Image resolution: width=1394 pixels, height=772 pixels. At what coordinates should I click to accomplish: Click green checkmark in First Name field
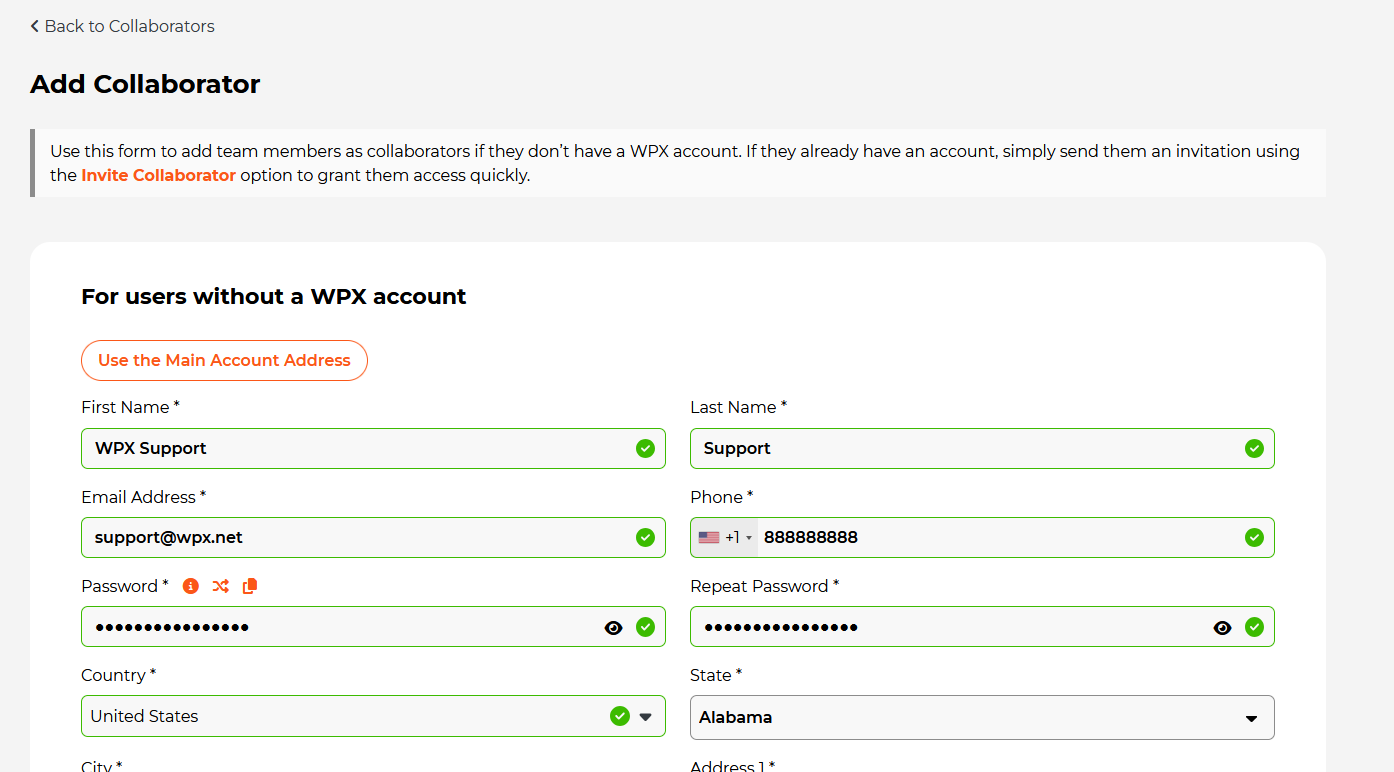[645, 448]
